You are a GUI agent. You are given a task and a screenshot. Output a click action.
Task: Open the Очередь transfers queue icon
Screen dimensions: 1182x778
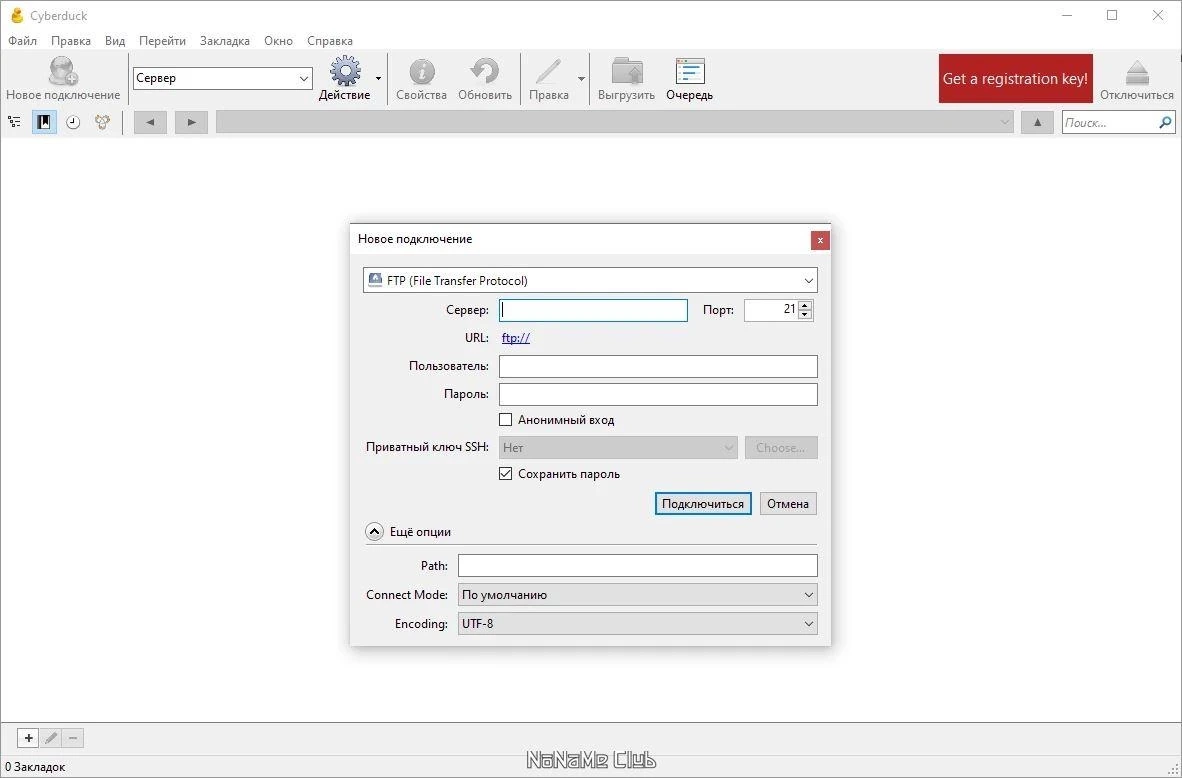pos(690,72)
